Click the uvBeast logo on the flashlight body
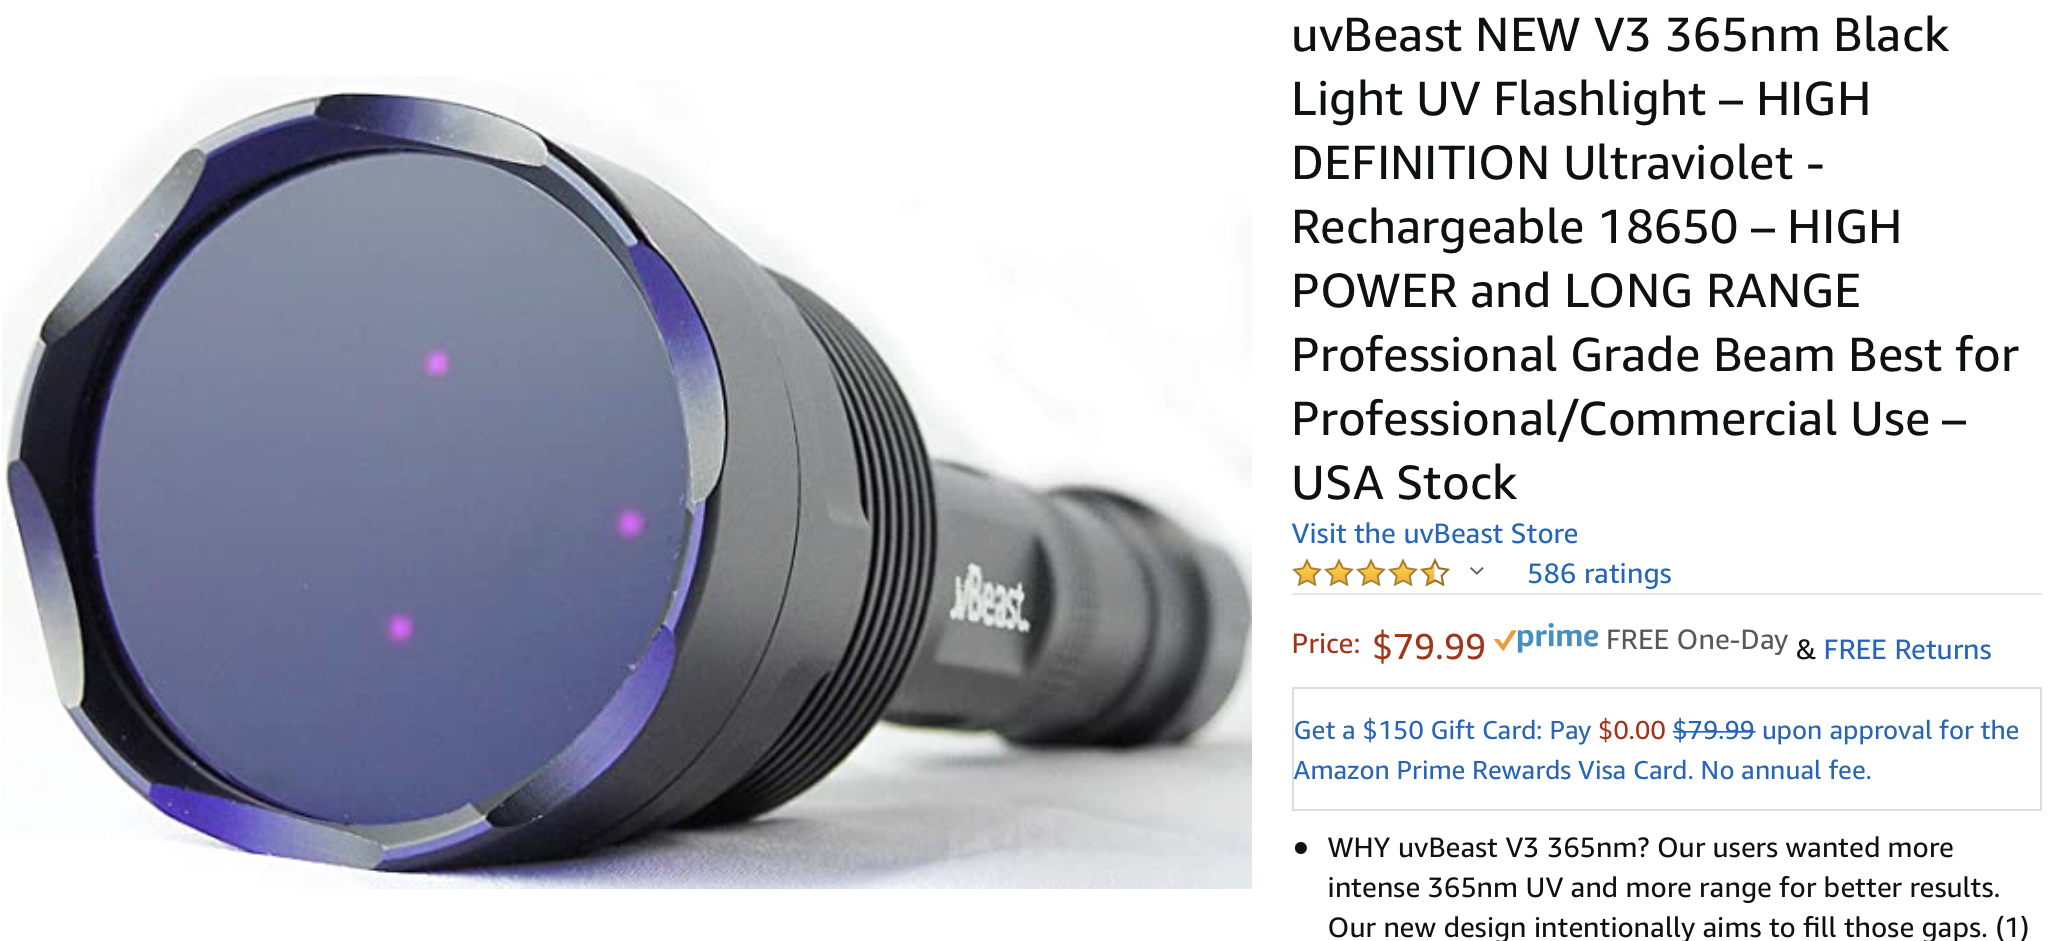This screenshot has height=941, width=2057. pos(988,600)
